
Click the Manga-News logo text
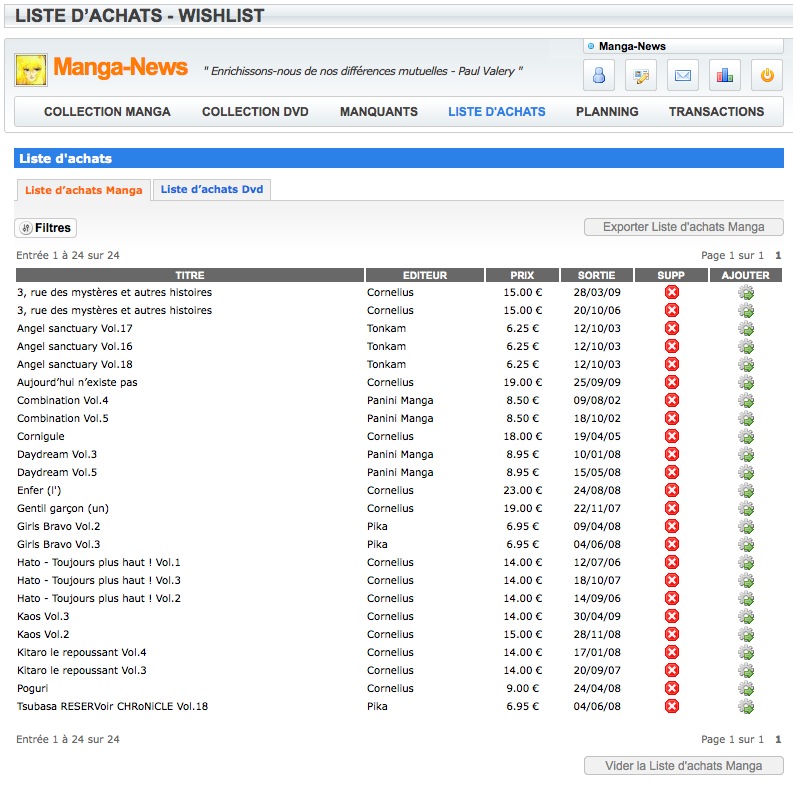[x=120, y=67]
